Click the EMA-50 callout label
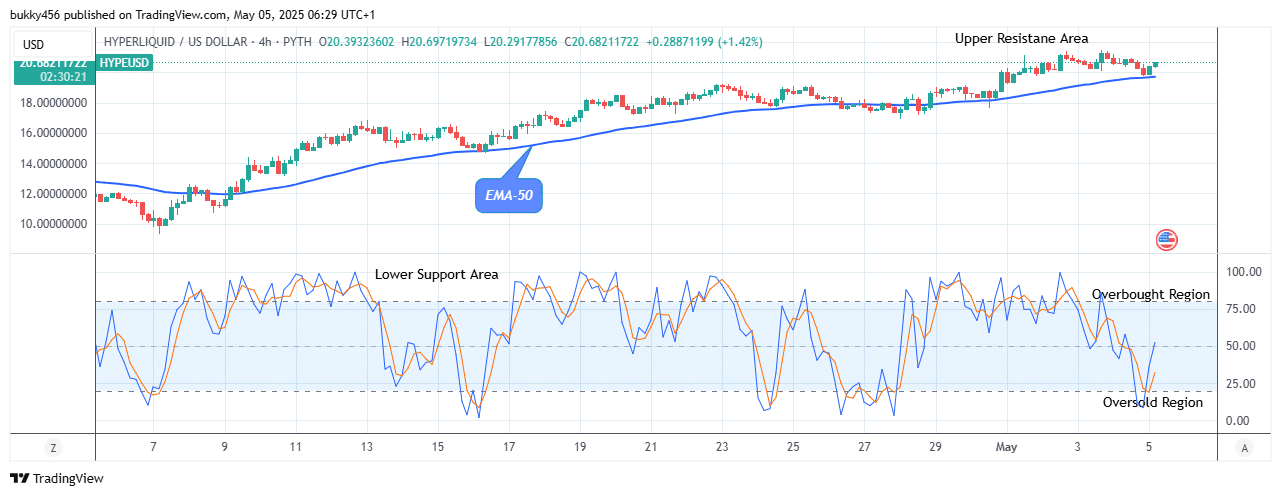Screen dimensions: 1281x496 point(508,194)
